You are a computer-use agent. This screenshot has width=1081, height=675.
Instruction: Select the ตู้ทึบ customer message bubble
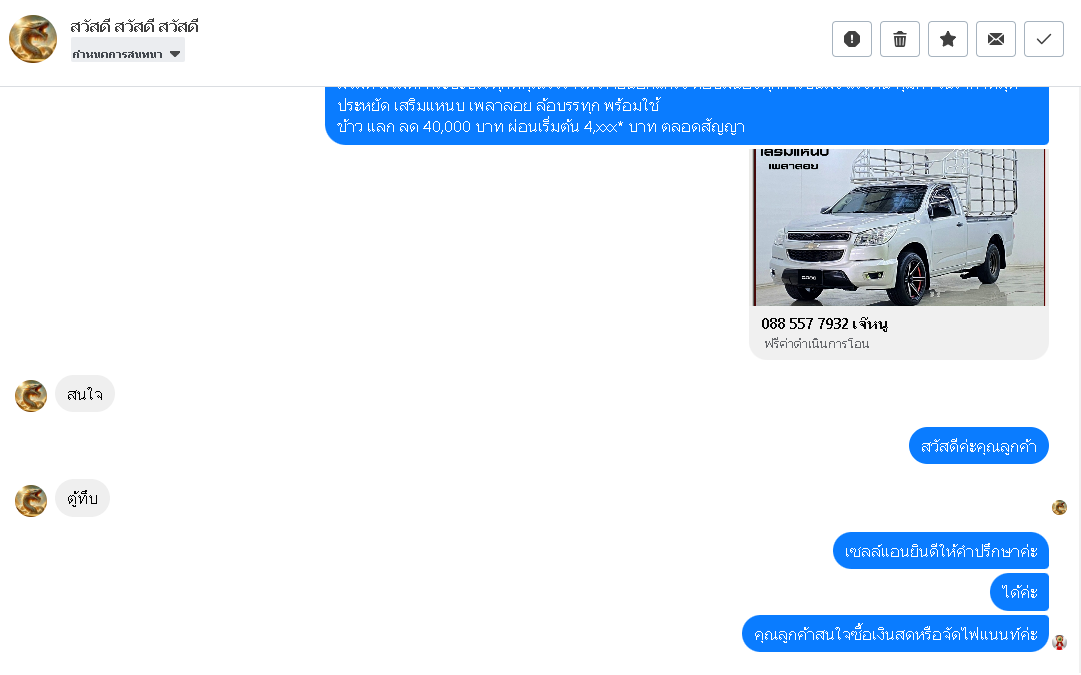point(82,498)
